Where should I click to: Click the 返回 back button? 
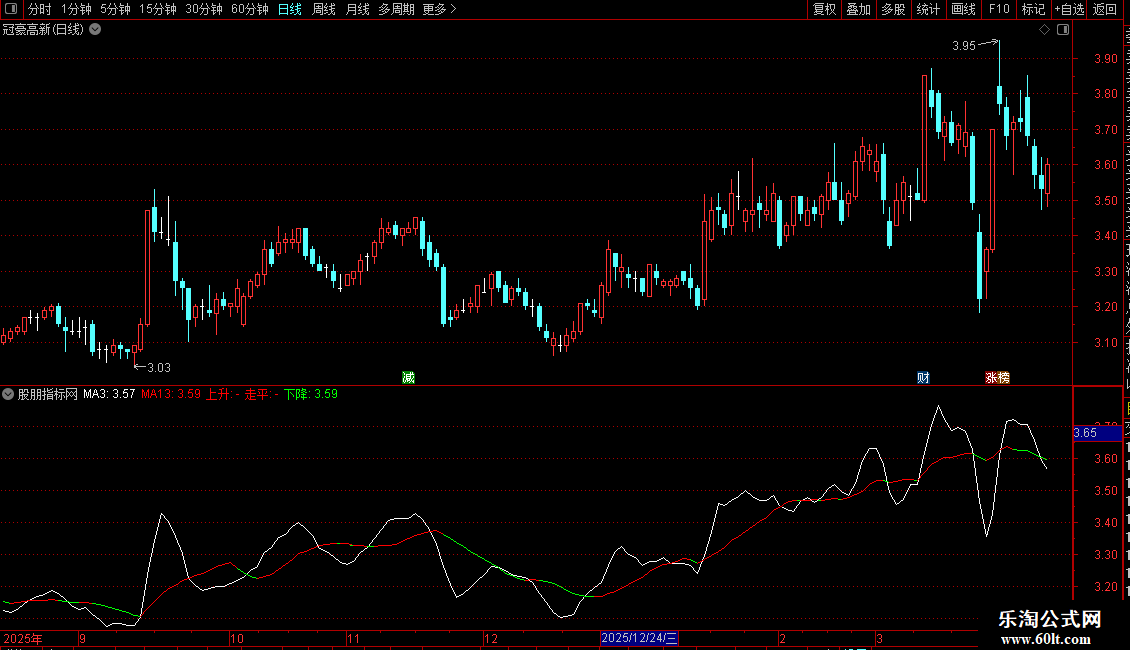tap(1105, 9)
